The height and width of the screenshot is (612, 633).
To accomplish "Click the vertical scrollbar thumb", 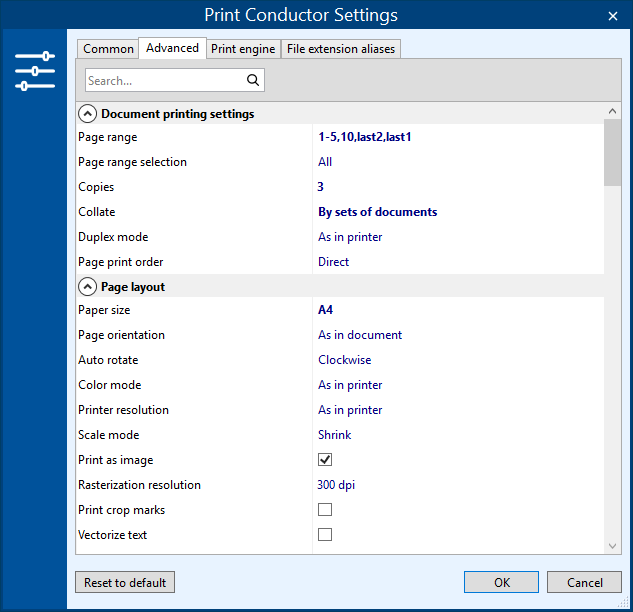I will tap(613, 153).
